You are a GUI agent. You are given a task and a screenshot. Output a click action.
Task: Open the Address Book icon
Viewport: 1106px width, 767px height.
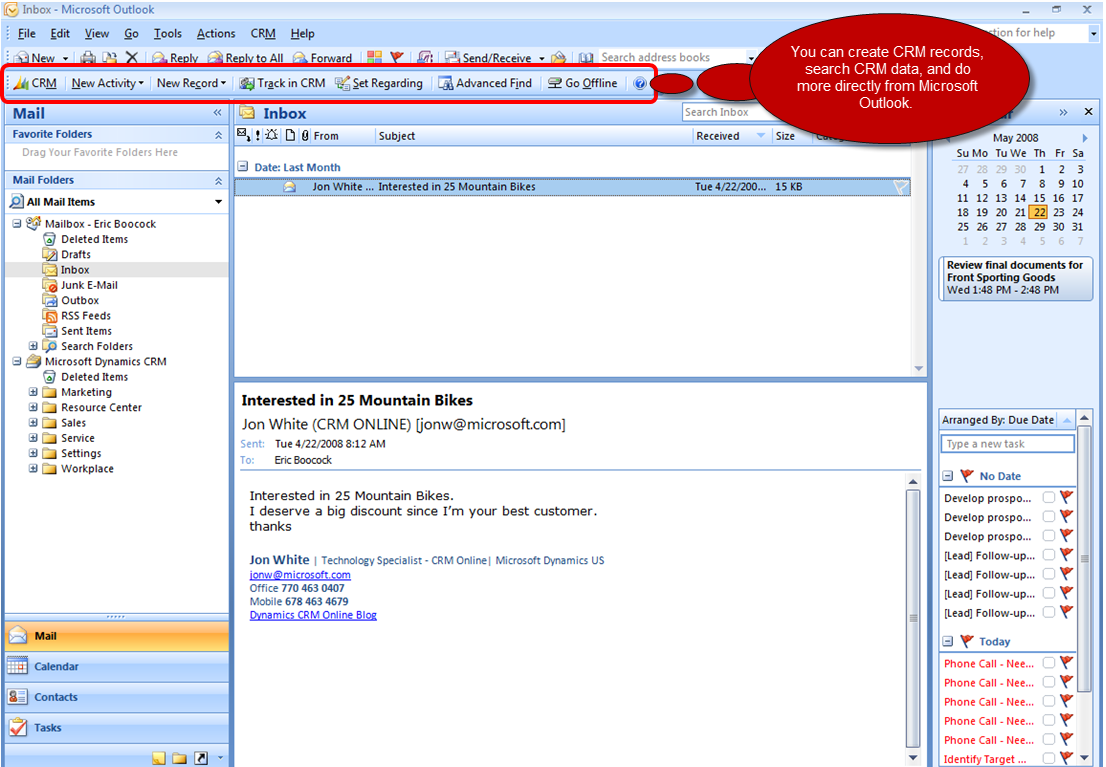pos(585,58)
